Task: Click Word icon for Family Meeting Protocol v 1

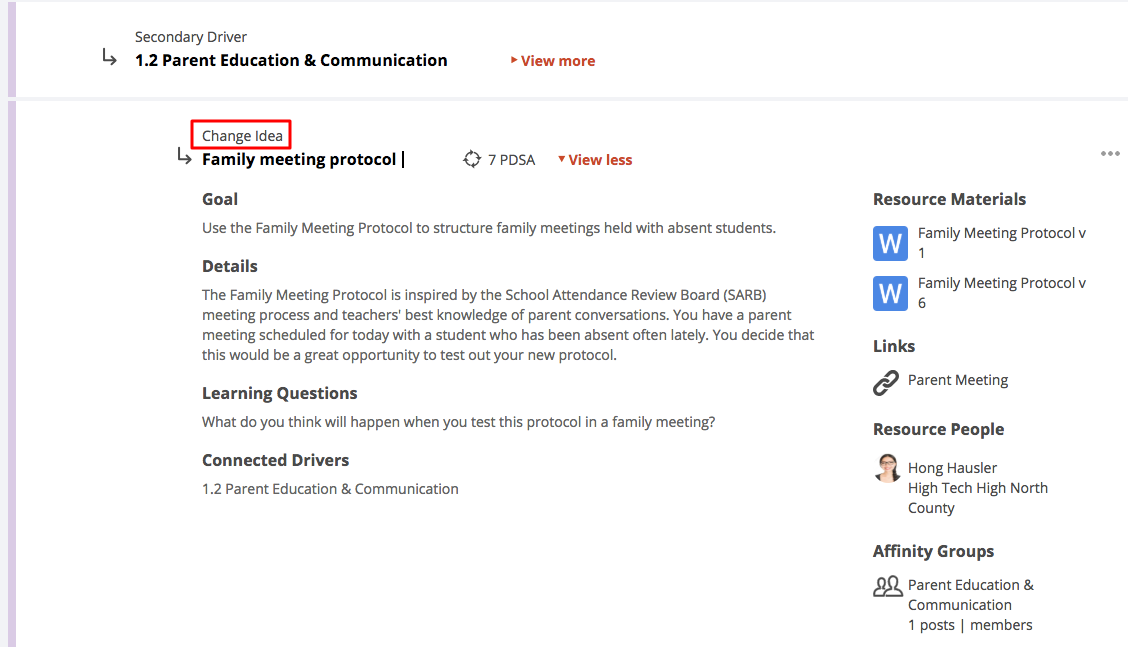Action: 890,243
